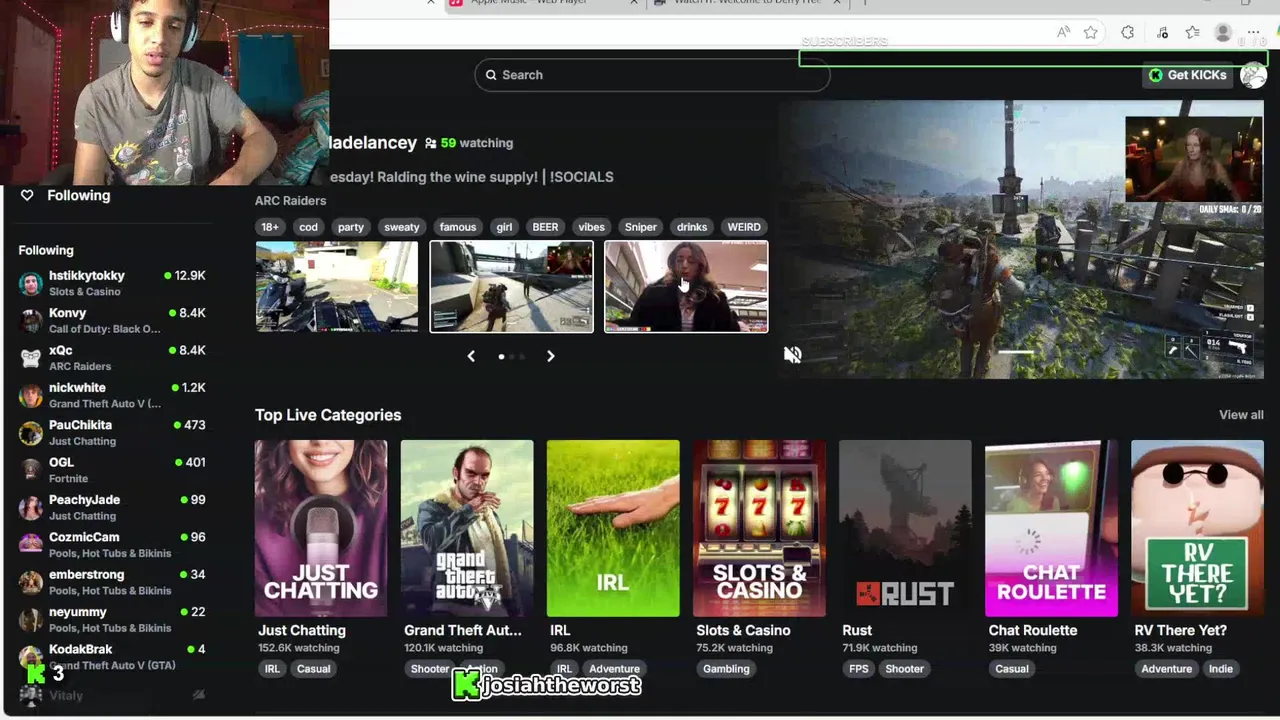Image resolution: width=1280 pixels, height=720 pixels.
Task: Open PauChikita's channel avatar
Action: click(x=31, y=433)
